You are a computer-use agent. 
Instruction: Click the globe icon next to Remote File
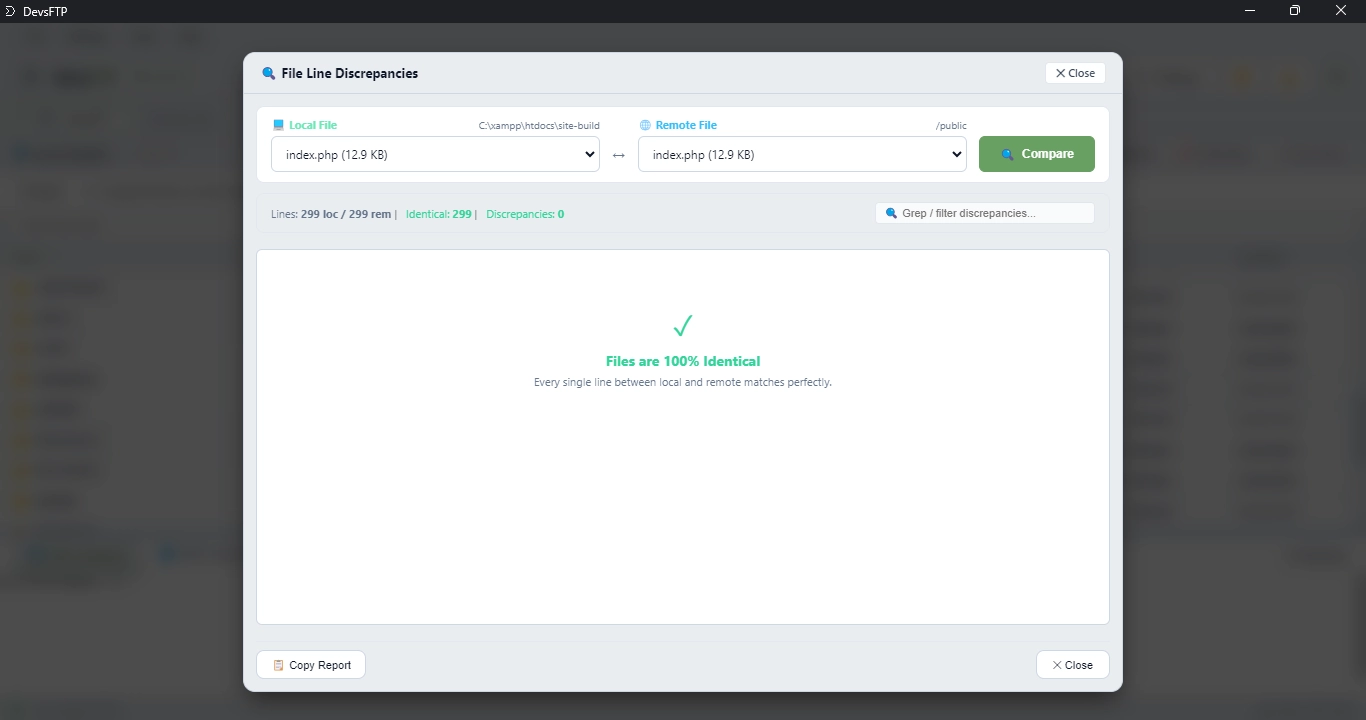click(645, 125)
